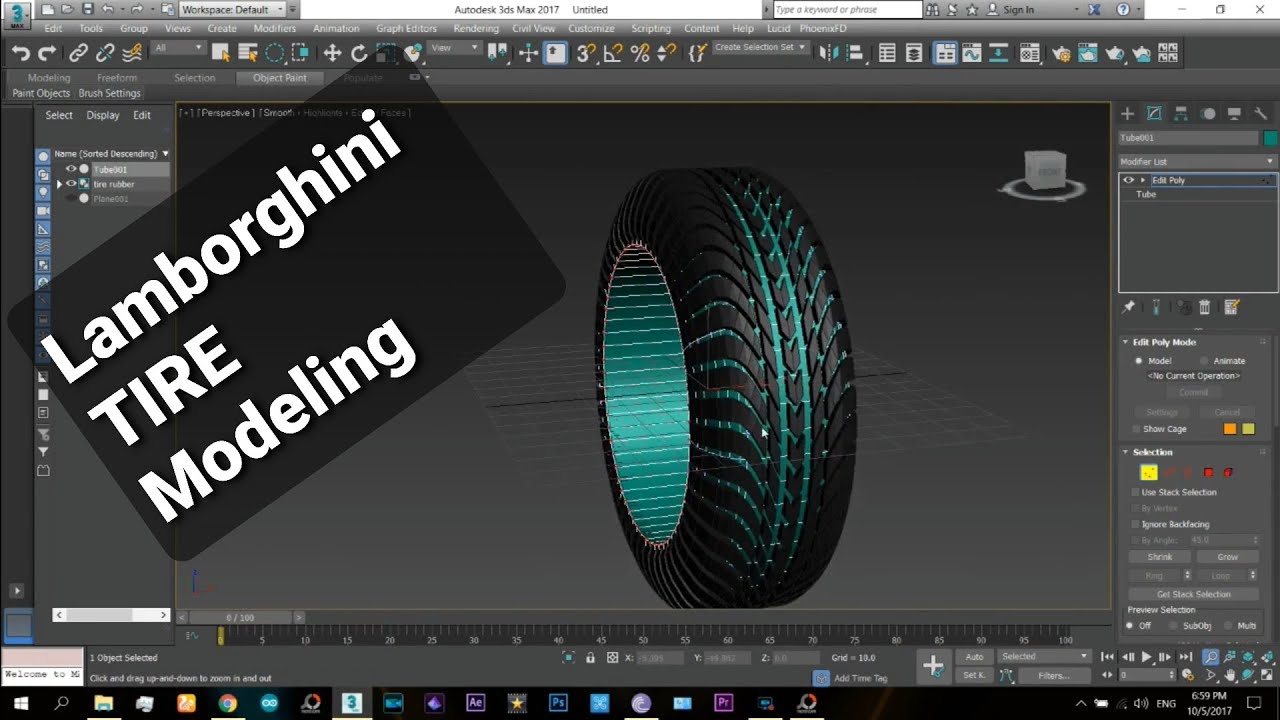Toggle Edit Poly modifier eye icon

coord(1129,180)
